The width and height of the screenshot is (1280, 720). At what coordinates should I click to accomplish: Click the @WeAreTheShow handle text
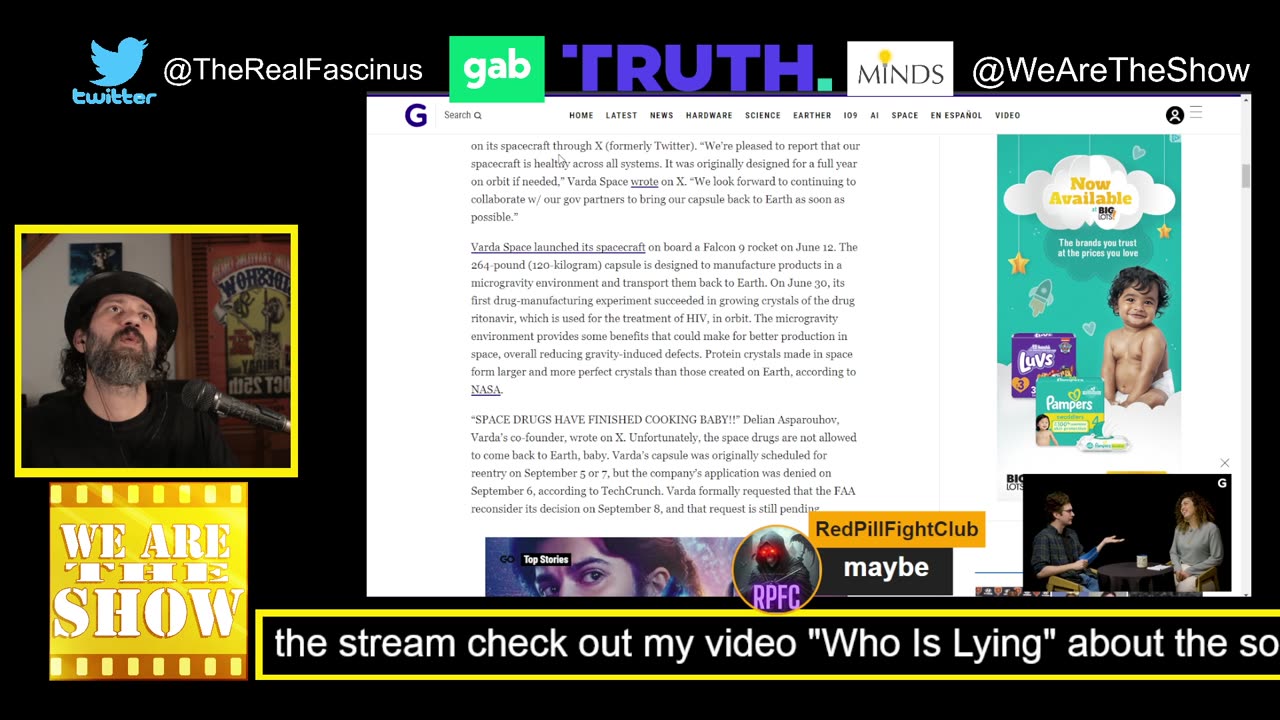(x=1111, y=70)
